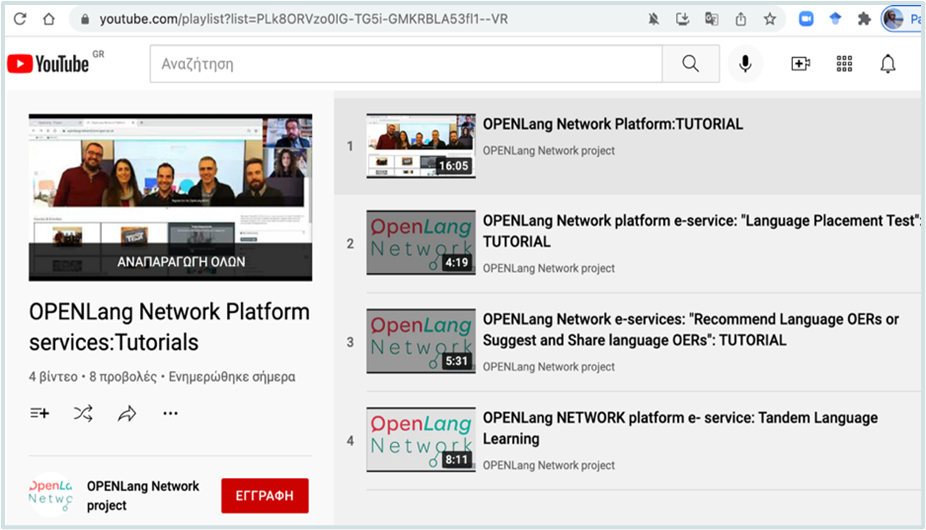The image size is (926, 530).
Task: Click the Αναζήτηση search field
Action: click(x=406, y=64)
